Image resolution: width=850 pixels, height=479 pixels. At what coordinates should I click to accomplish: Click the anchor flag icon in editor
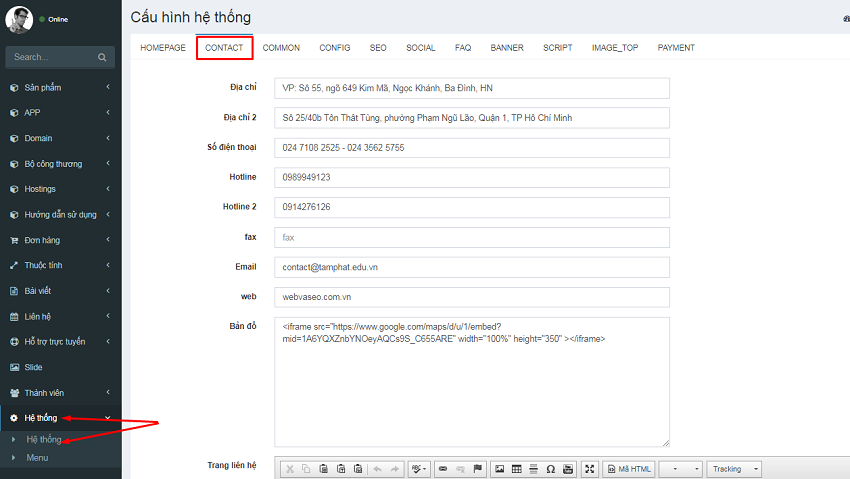click(x=477, y=468)
